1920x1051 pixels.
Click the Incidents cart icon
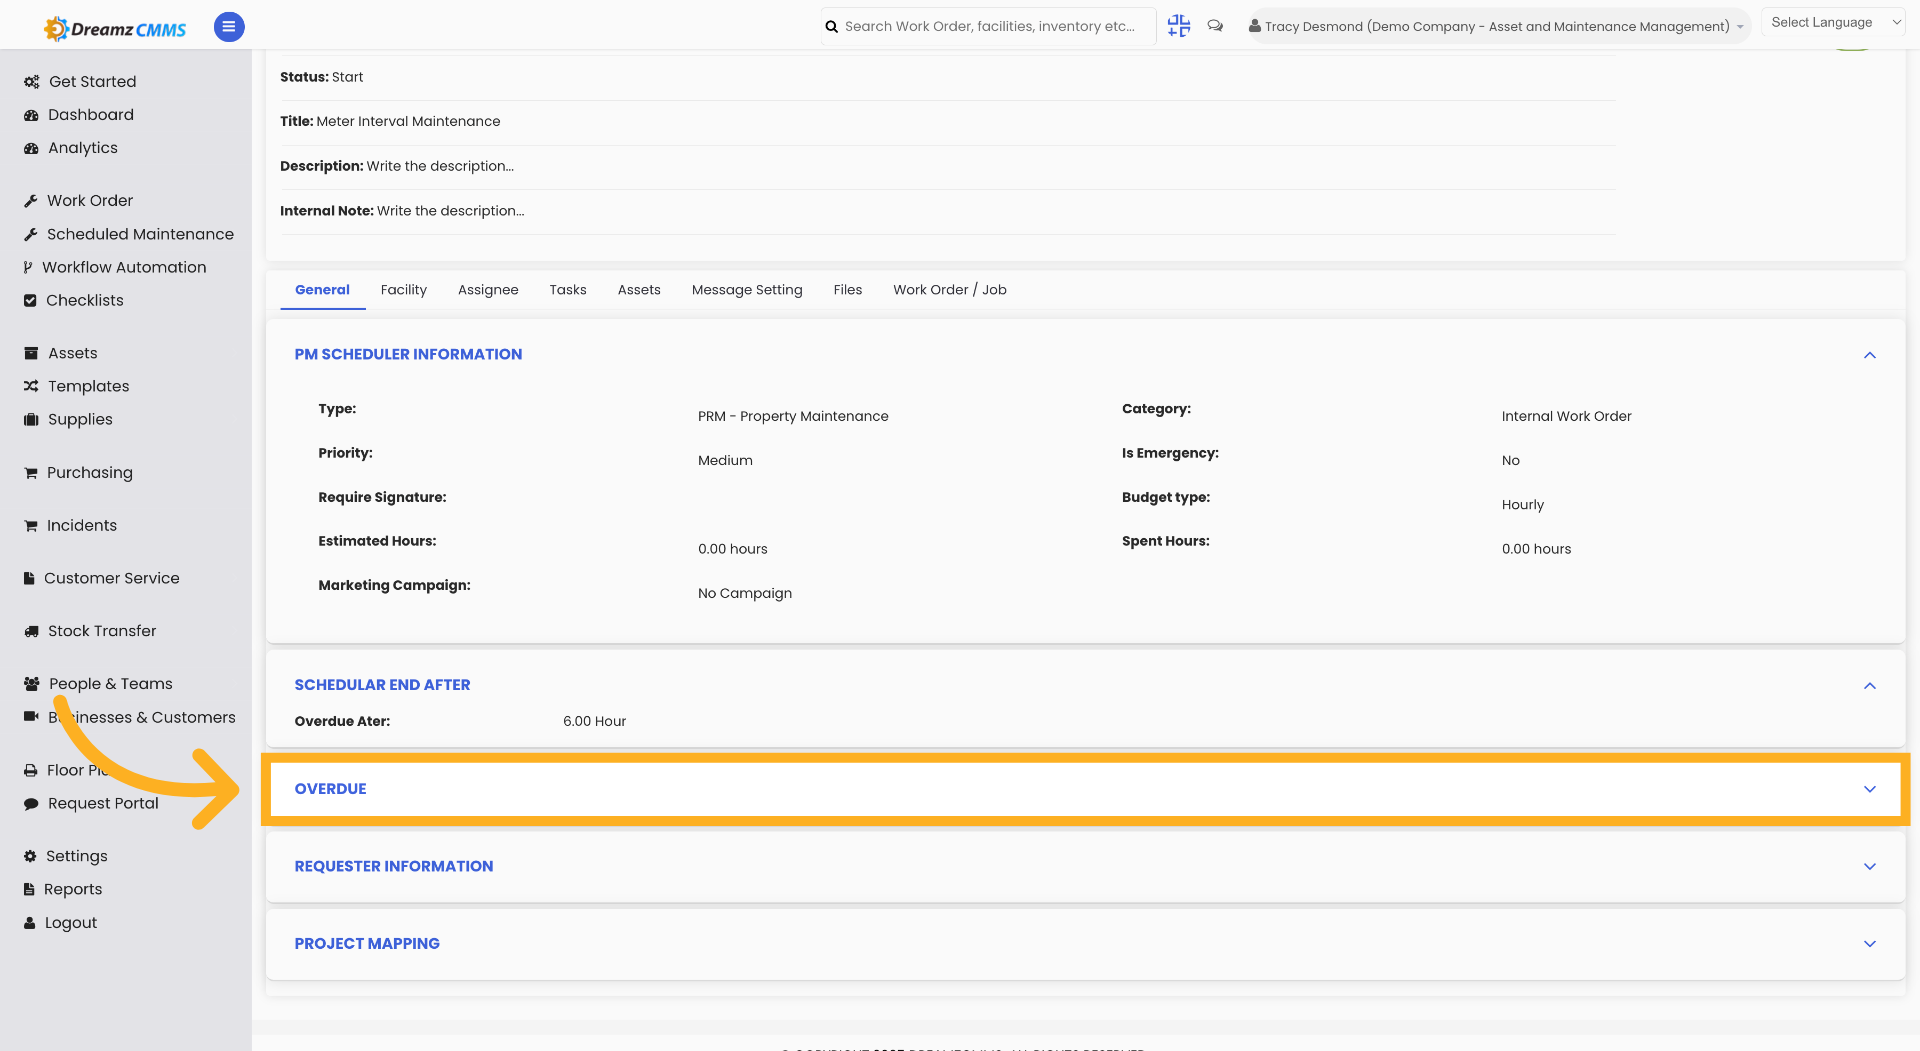click(31, 525)
